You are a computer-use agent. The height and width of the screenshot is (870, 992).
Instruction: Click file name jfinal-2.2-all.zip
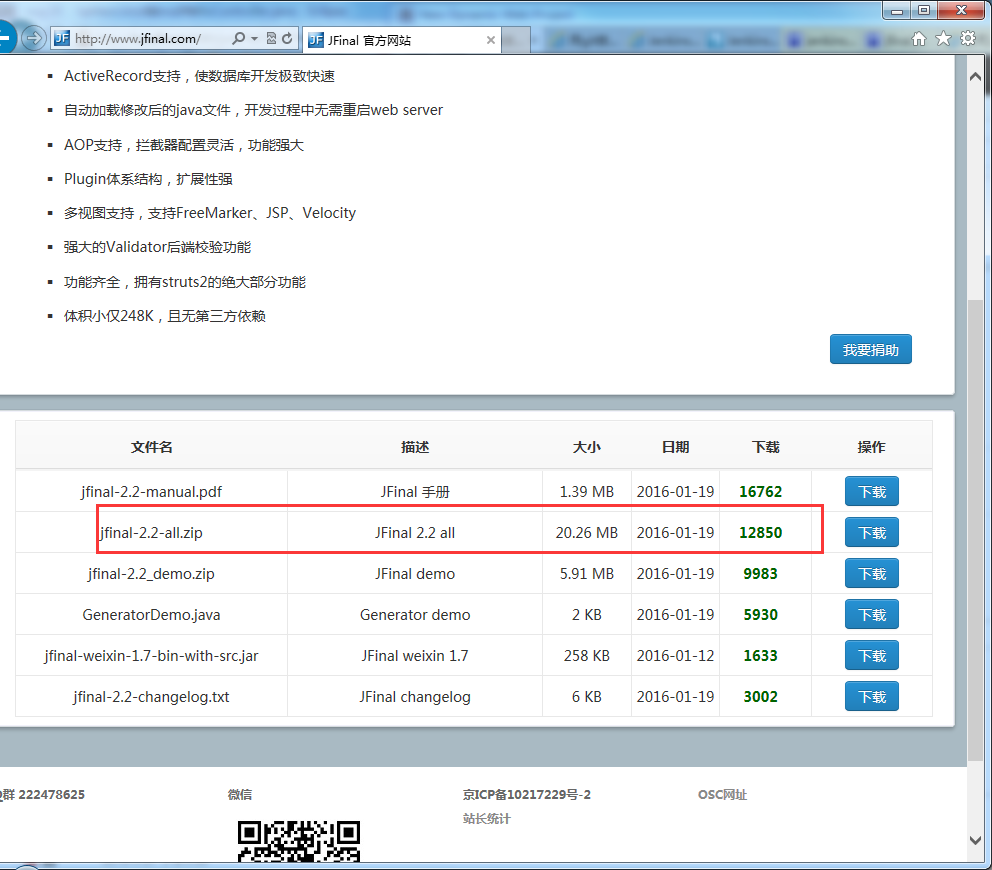coord(151,533)
